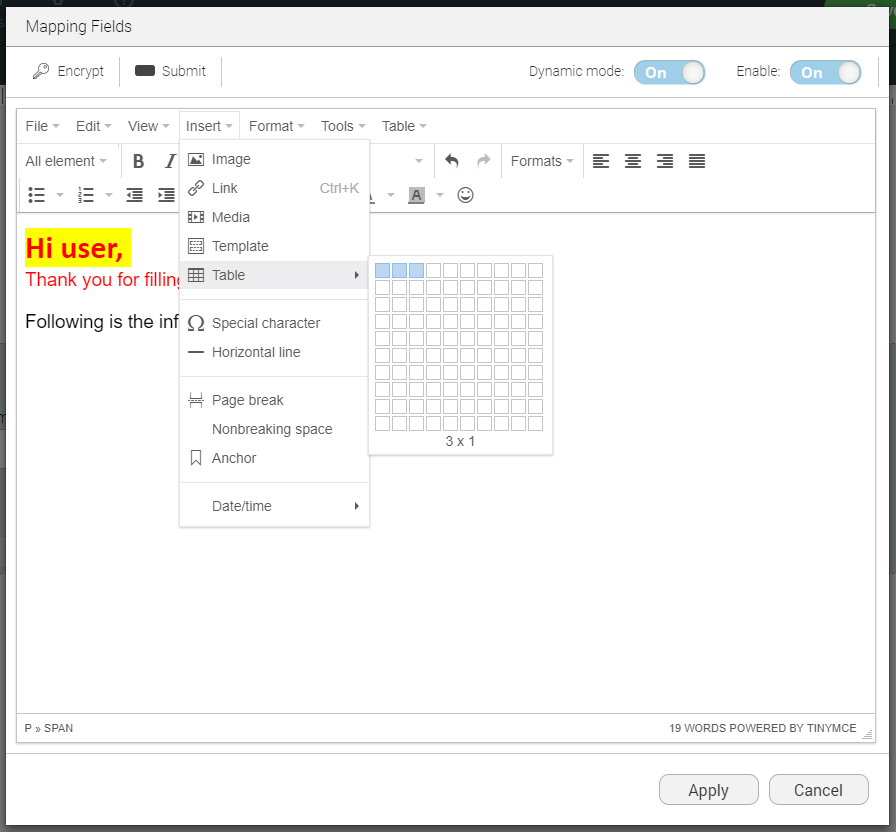The image size is (896, 832).
Task: Justify the paragraph text
Action: point(697,161)
